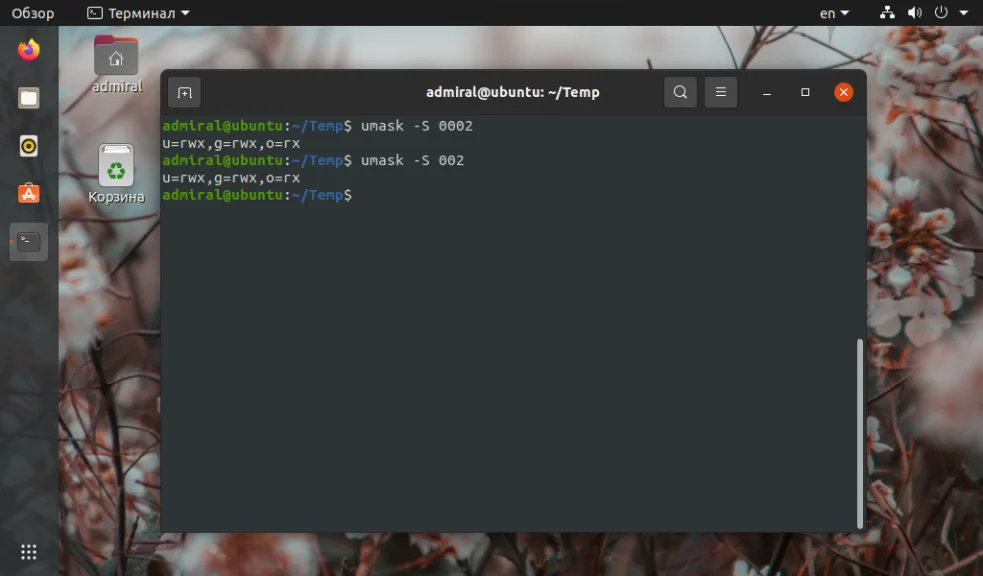Expand system menu arrow in top bar
The height and width of the screenshot is (576, 983).
pyautogui.click(x=964, y=13)
